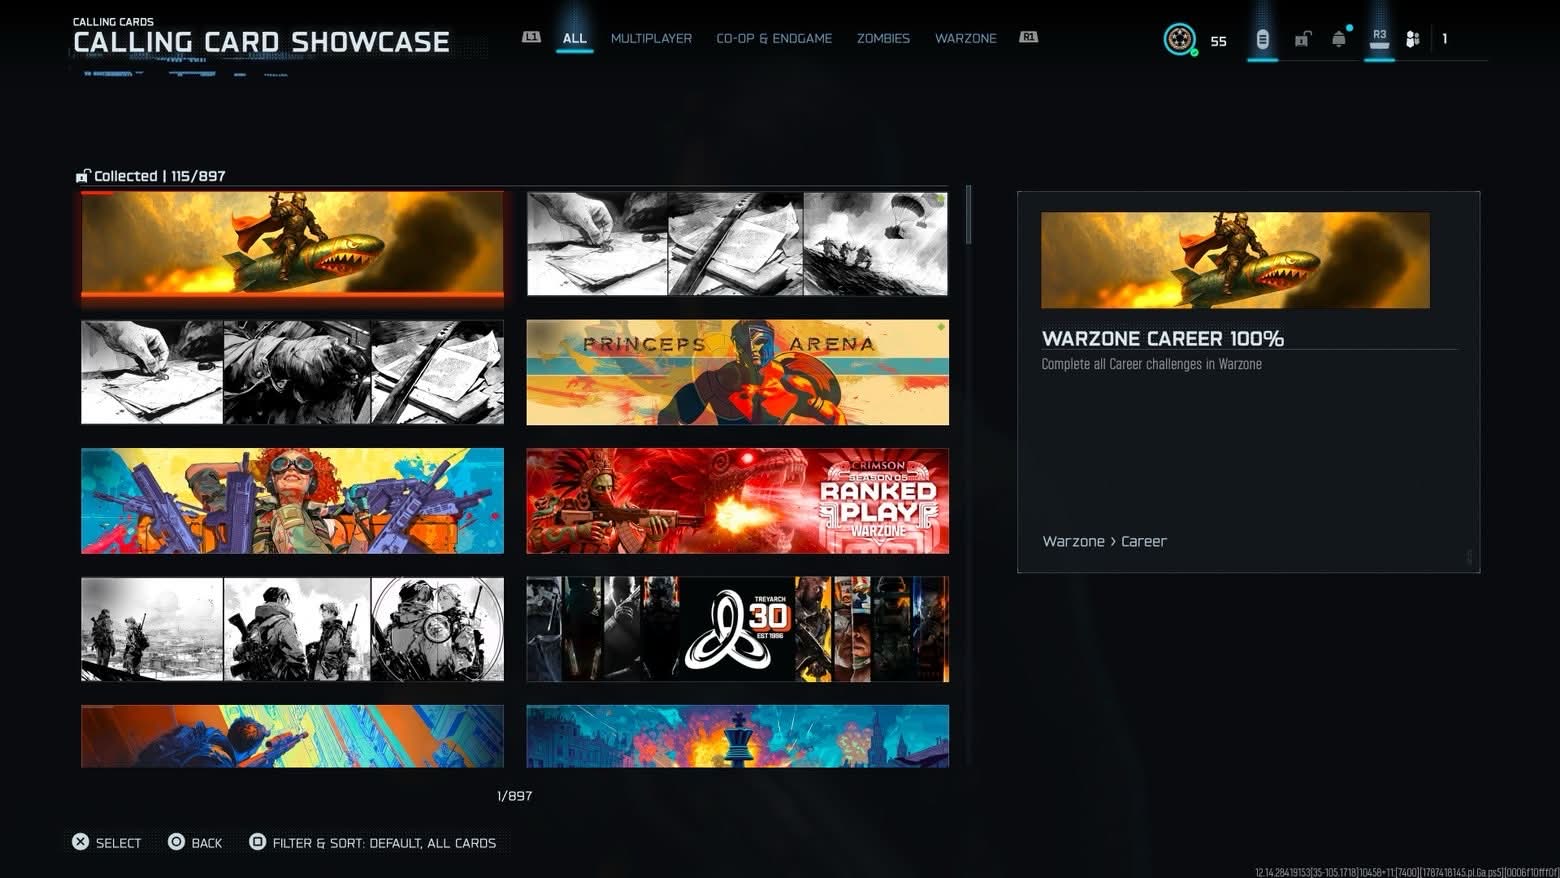Viewport: 1560px width, 878px height.
Task: Select the ZOMBIES tab
Action: click(883, 38)
